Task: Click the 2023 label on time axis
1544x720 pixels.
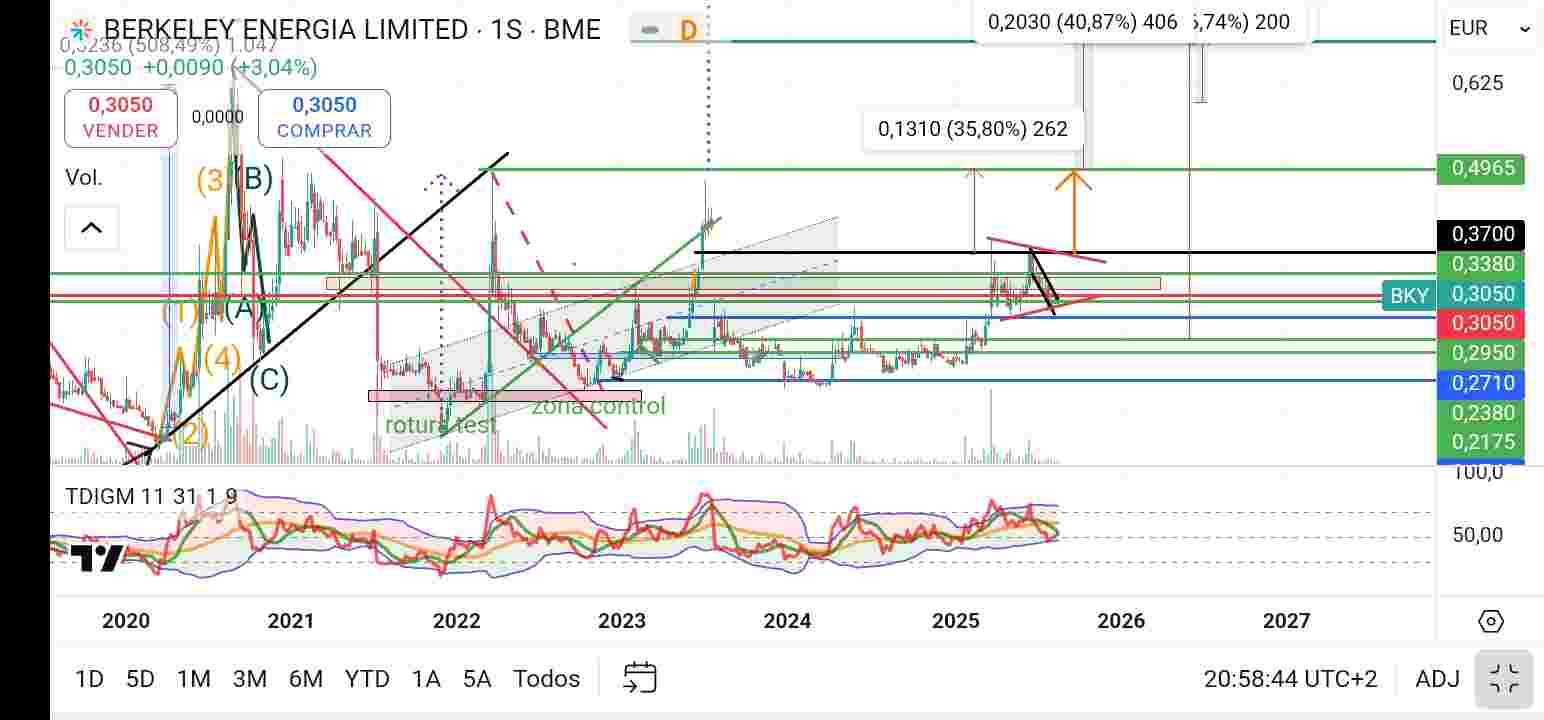Action: [x=622, y=621]
